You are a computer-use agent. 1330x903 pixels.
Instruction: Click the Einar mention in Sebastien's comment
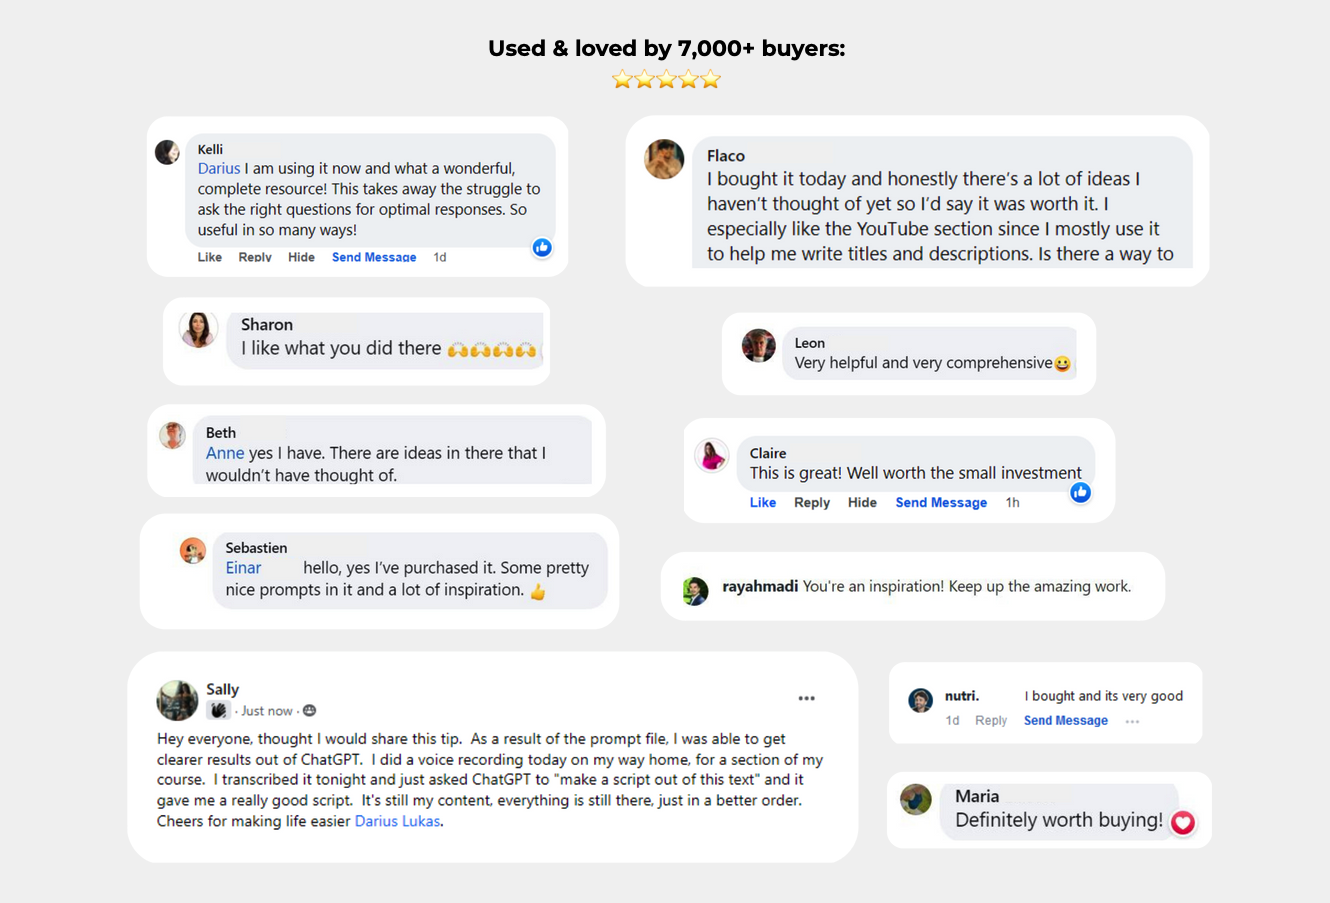pyautogui.click(x=243, y=568)
